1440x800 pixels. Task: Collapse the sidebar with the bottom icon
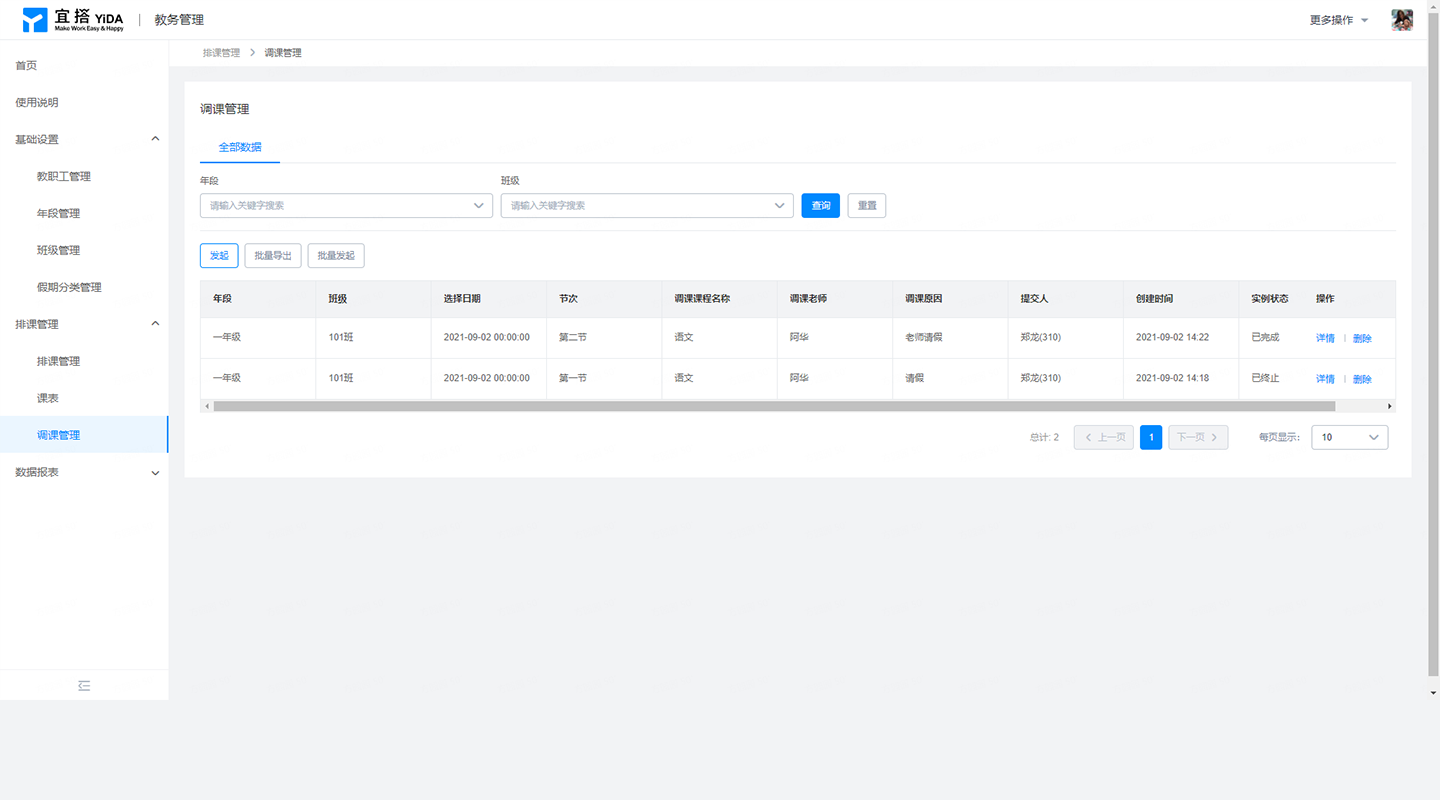[x=84, y=686]
